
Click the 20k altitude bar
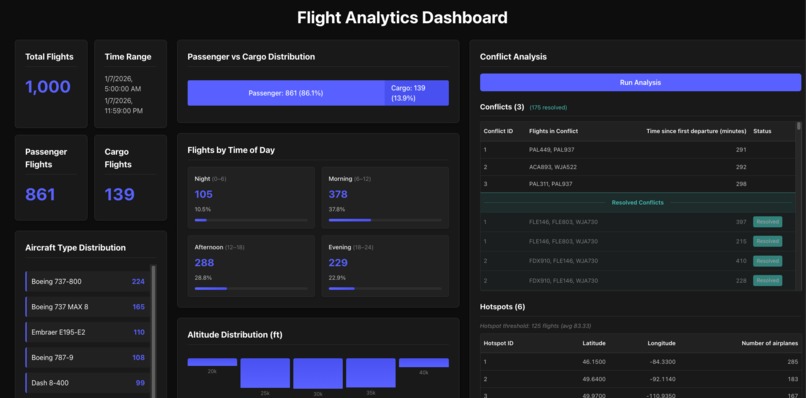tap(212, 362)
